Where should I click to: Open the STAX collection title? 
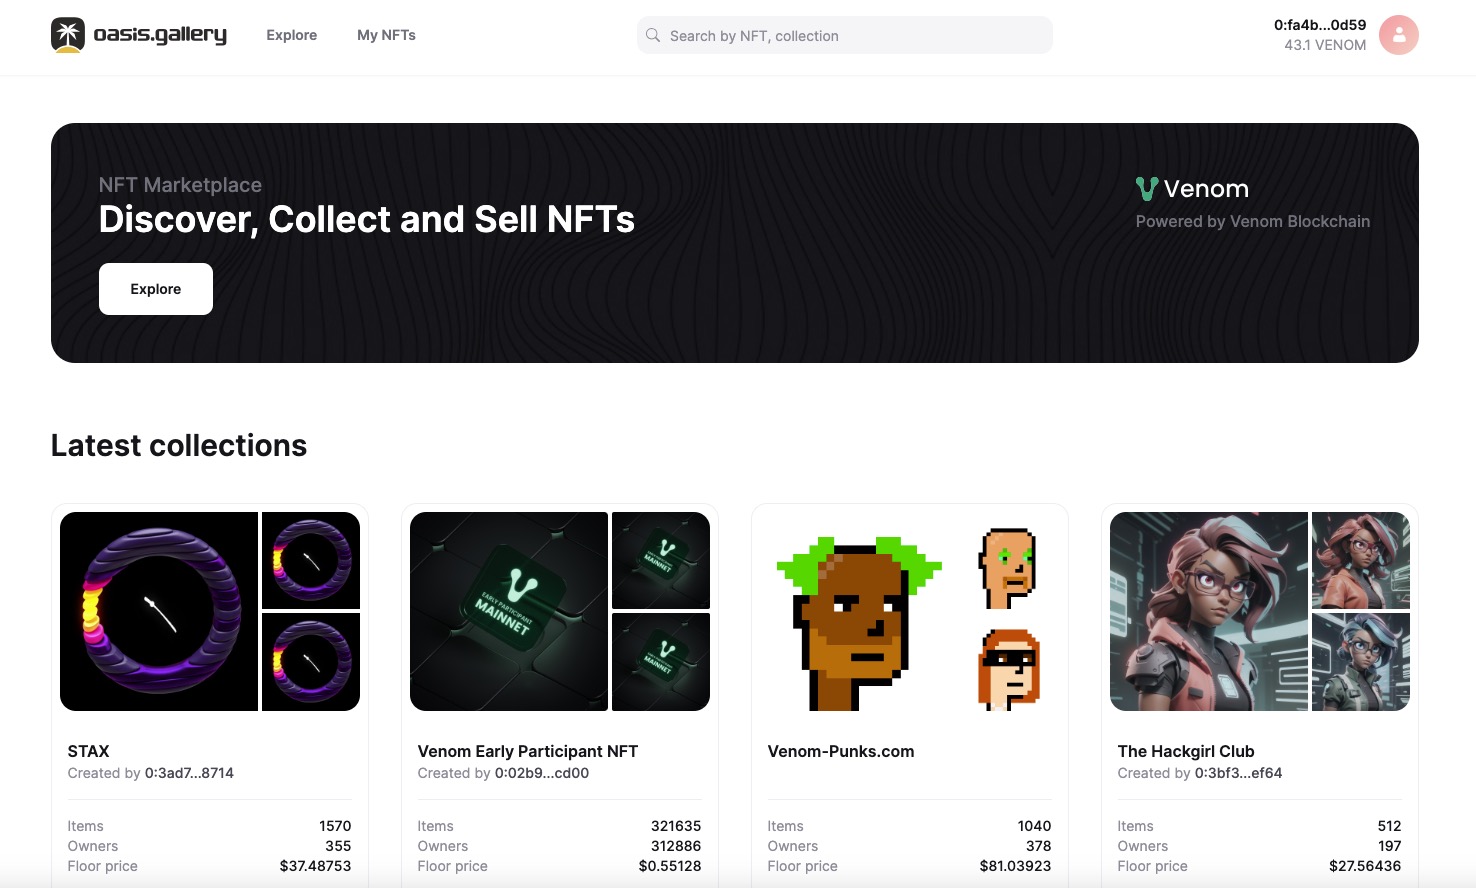(89, 751)
